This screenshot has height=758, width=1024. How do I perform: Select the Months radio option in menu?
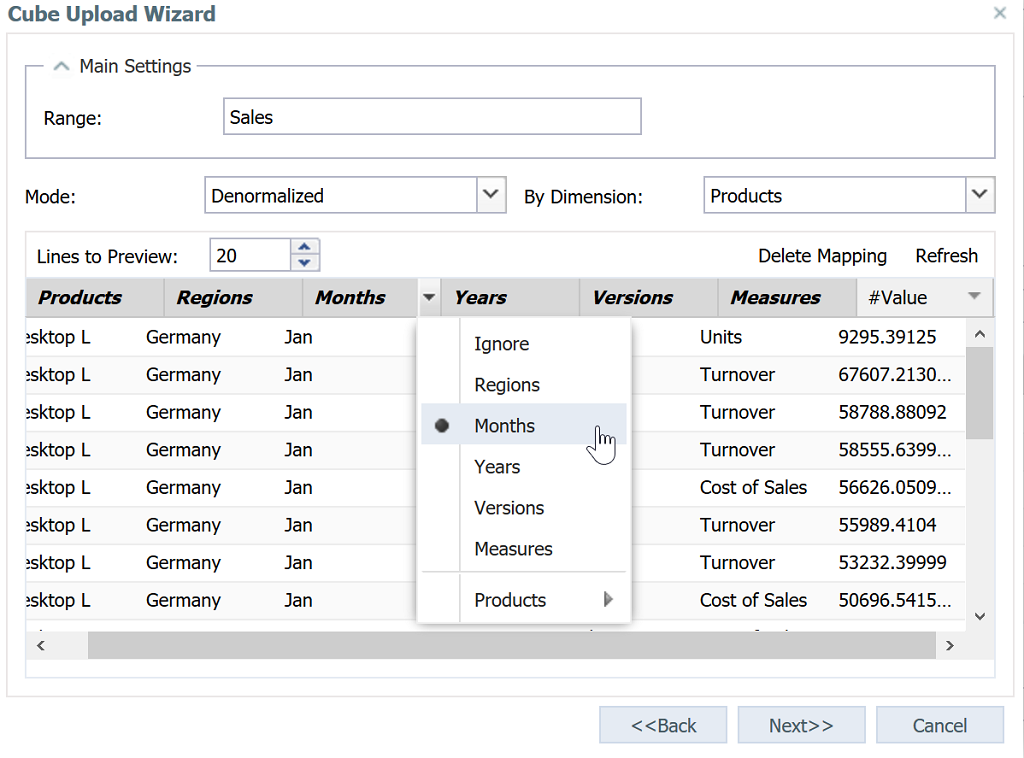[504, 426]
